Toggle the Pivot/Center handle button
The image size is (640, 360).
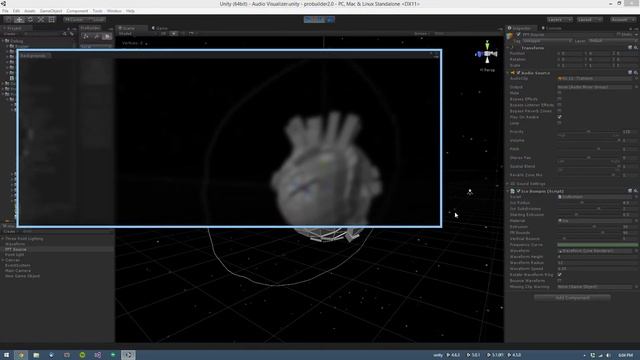[x=74, y=20]
